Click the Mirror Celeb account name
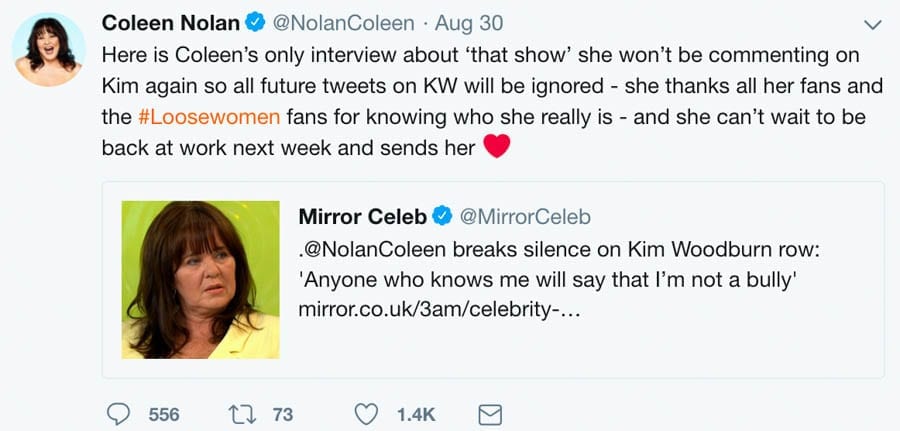The image size is (900, 431). point(362,216)
